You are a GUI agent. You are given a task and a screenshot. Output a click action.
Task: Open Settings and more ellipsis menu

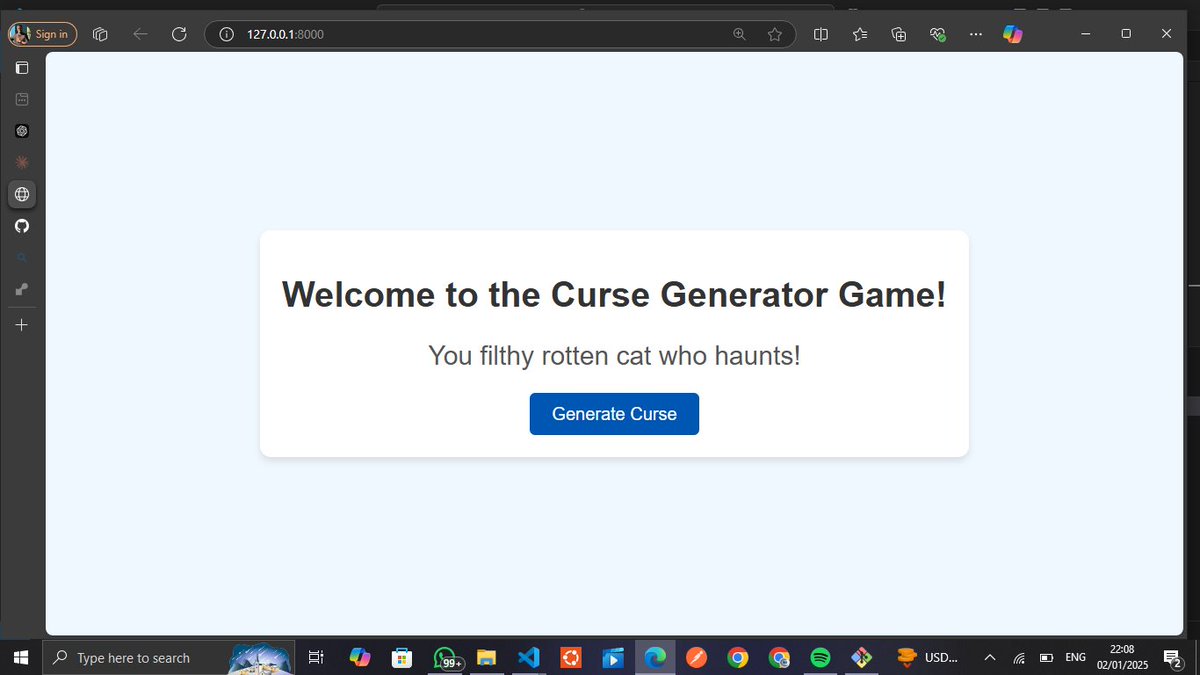976,34
